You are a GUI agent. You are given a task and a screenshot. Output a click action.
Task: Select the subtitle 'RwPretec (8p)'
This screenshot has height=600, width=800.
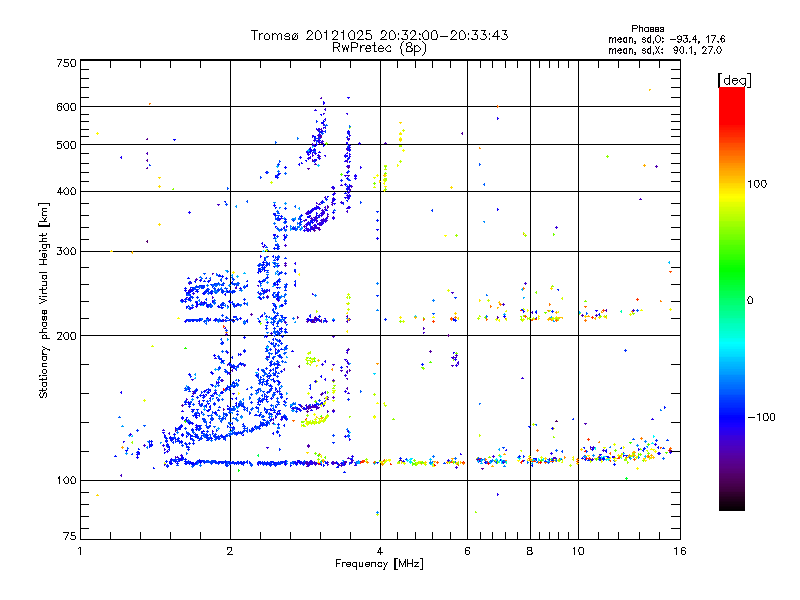pyautogui.click(x=379, y=48)
